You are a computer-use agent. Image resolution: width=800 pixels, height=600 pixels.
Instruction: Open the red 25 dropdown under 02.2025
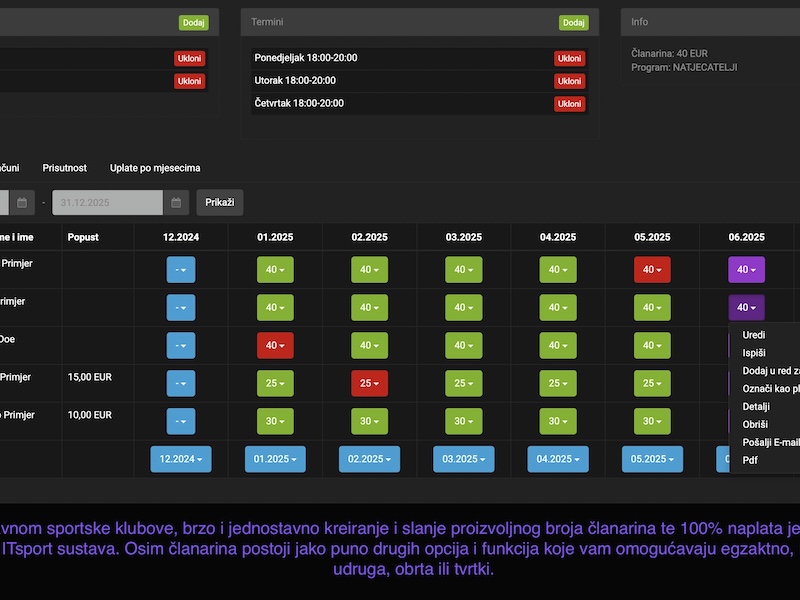[x=369, y=384]
